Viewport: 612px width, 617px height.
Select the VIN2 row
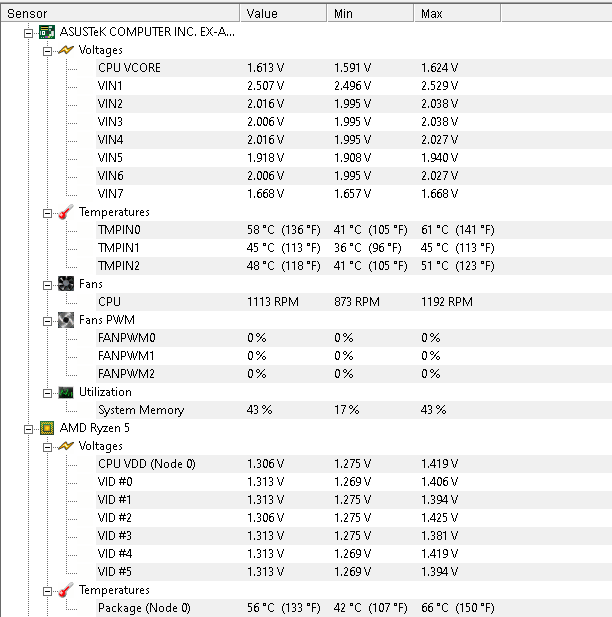tap(353, 104)
